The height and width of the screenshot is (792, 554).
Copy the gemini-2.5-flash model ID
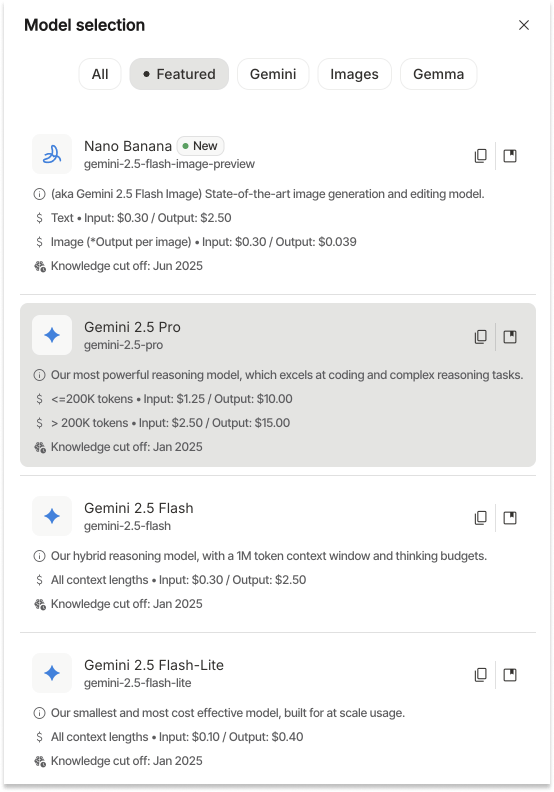click(481, 517)
